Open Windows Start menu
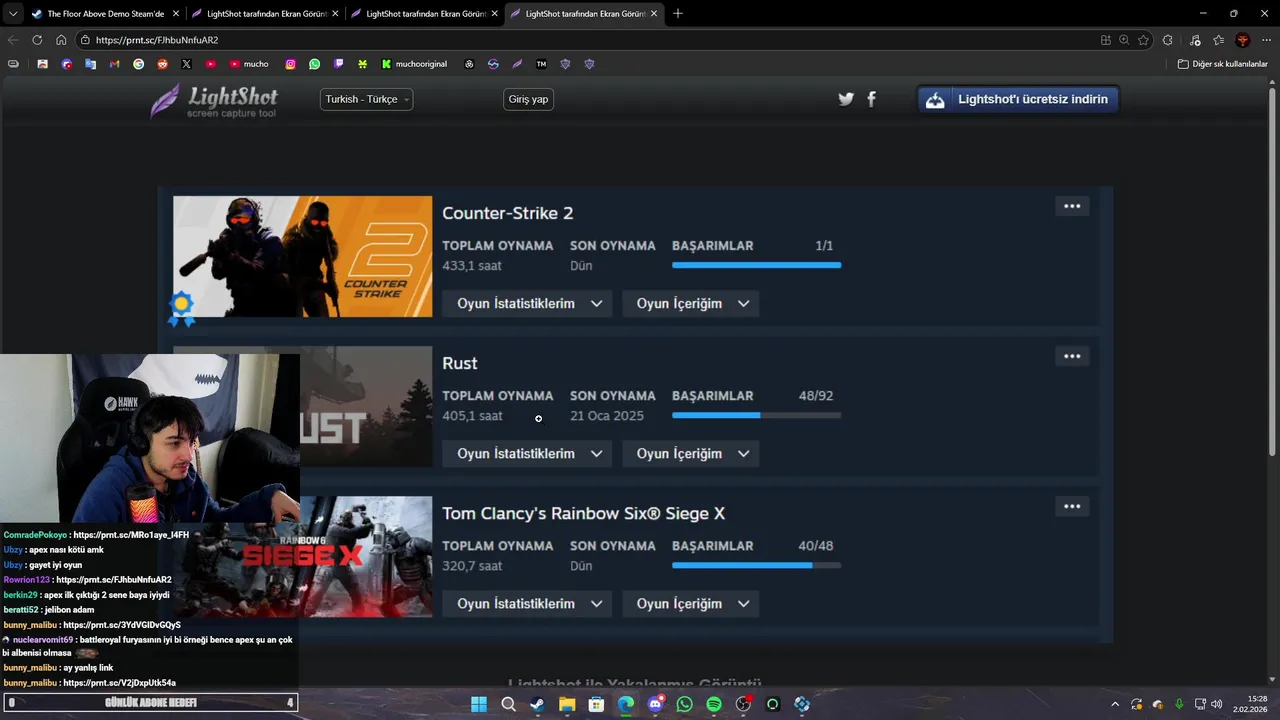1280x720 pixels. point(478,704)
